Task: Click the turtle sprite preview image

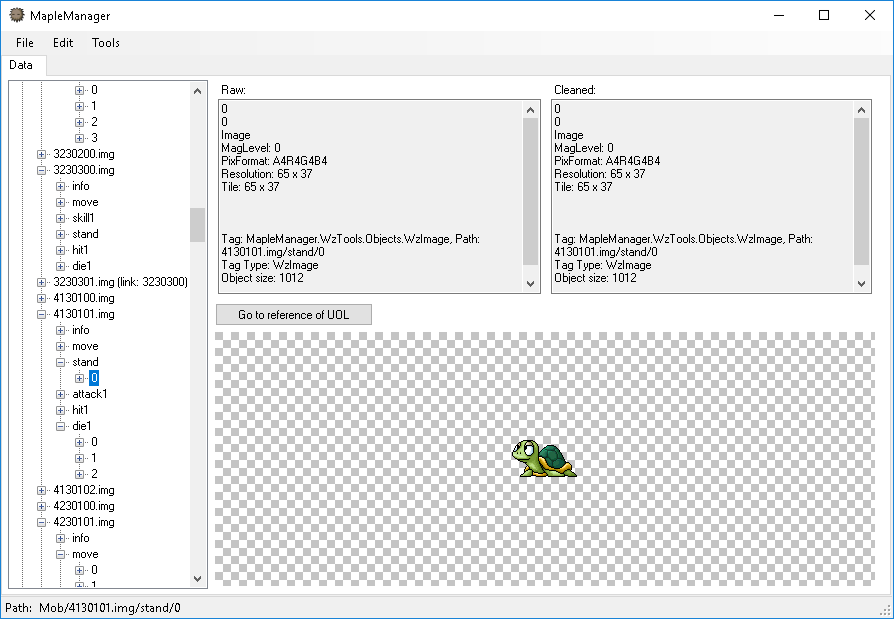Action: coord(544,458)
